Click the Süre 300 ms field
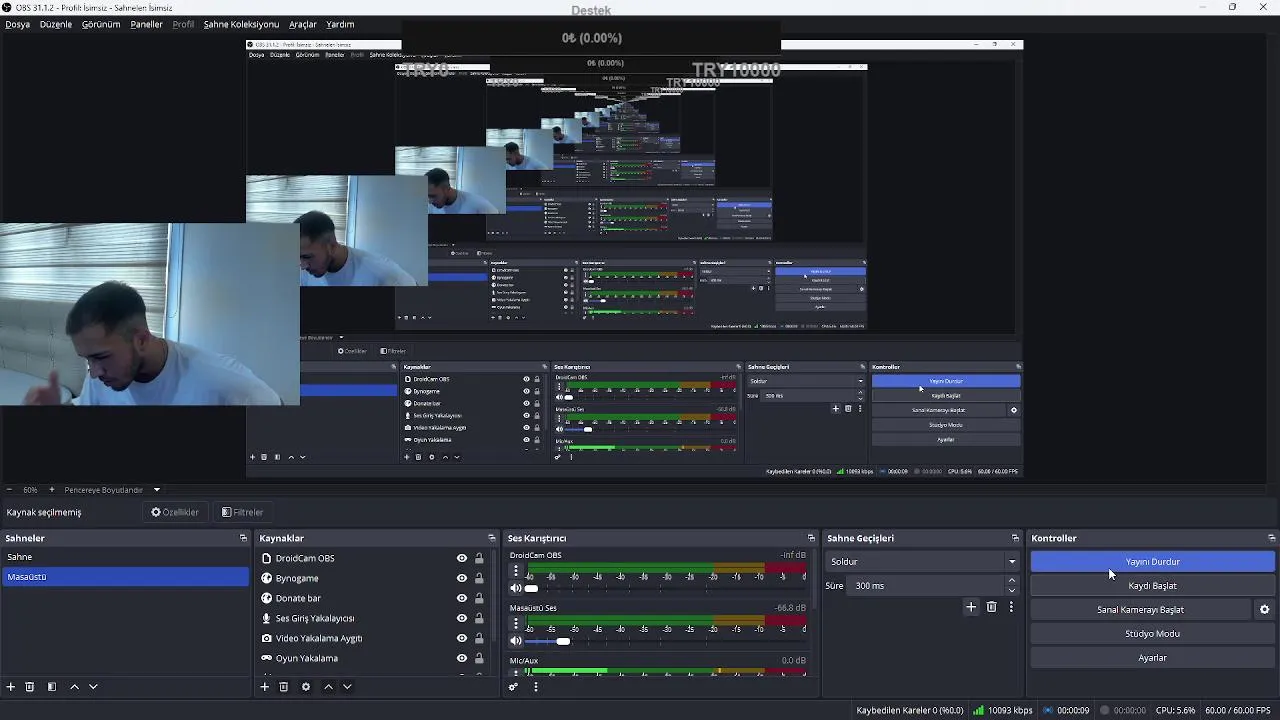 927,586
